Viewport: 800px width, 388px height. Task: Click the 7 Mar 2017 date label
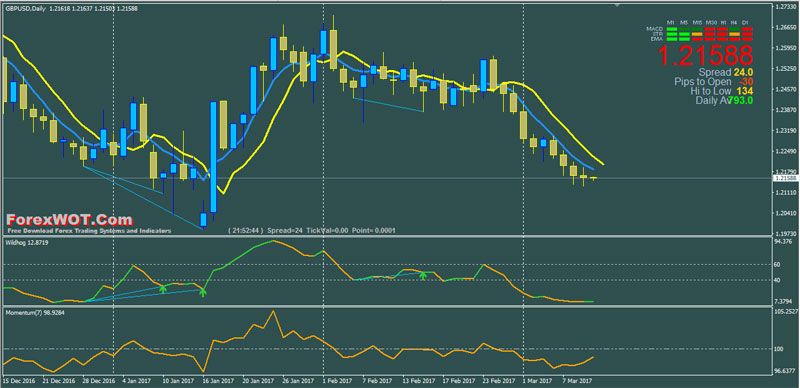click(x=578, y=381)
